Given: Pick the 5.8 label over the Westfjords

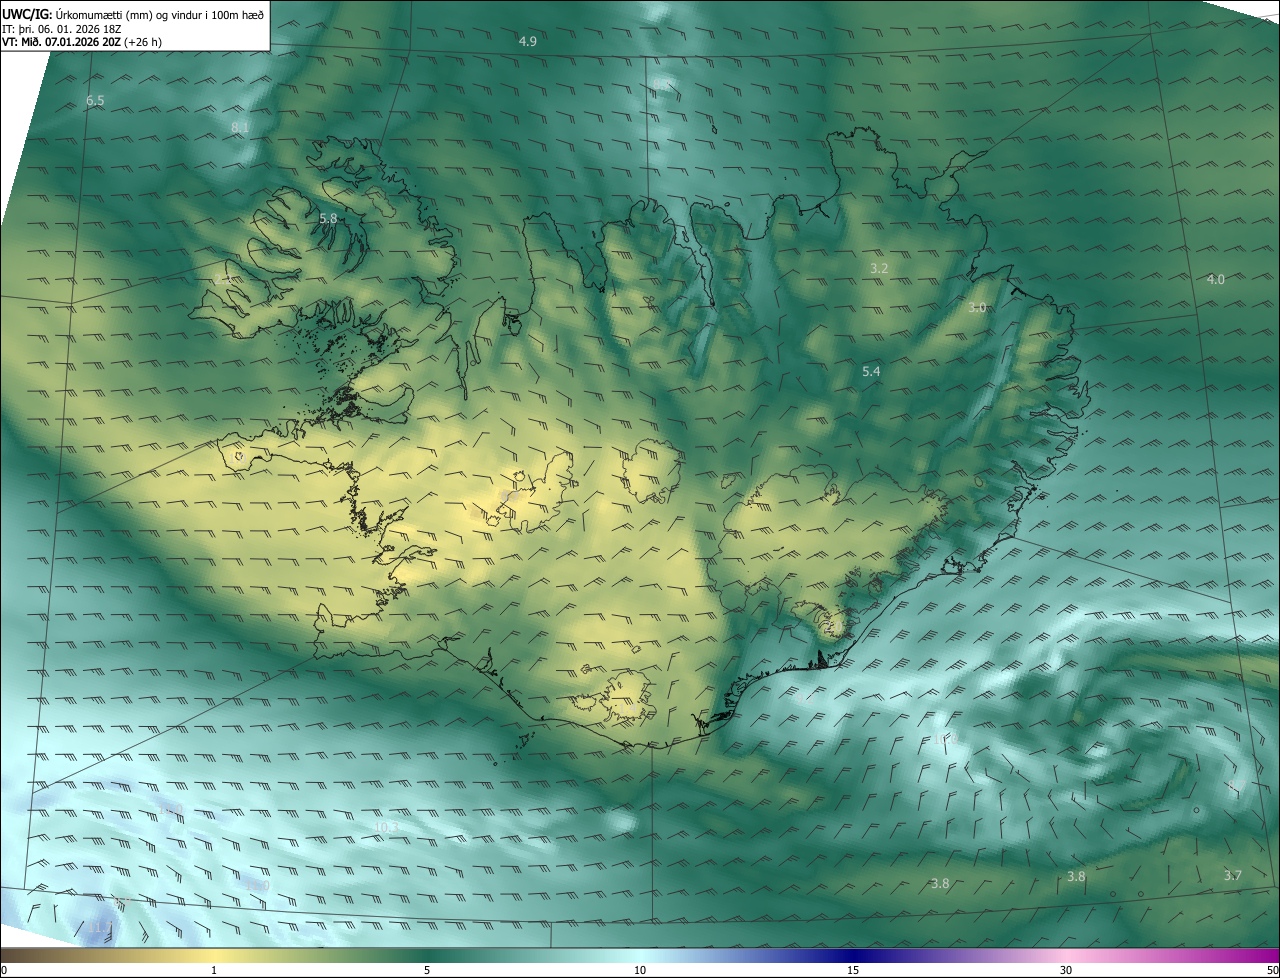Looking at the screenshot, I should [x=328, y=217].
